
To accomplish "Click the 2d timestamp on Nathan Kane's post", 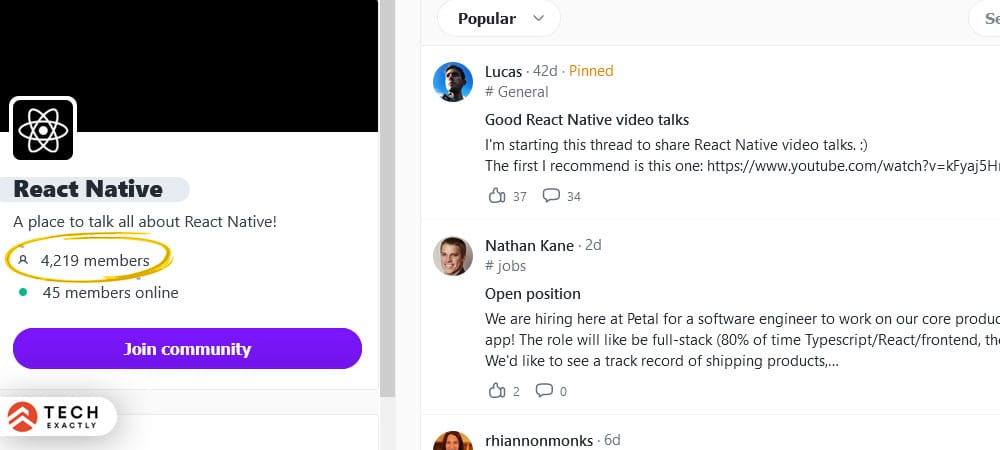I will click(593, 245).
